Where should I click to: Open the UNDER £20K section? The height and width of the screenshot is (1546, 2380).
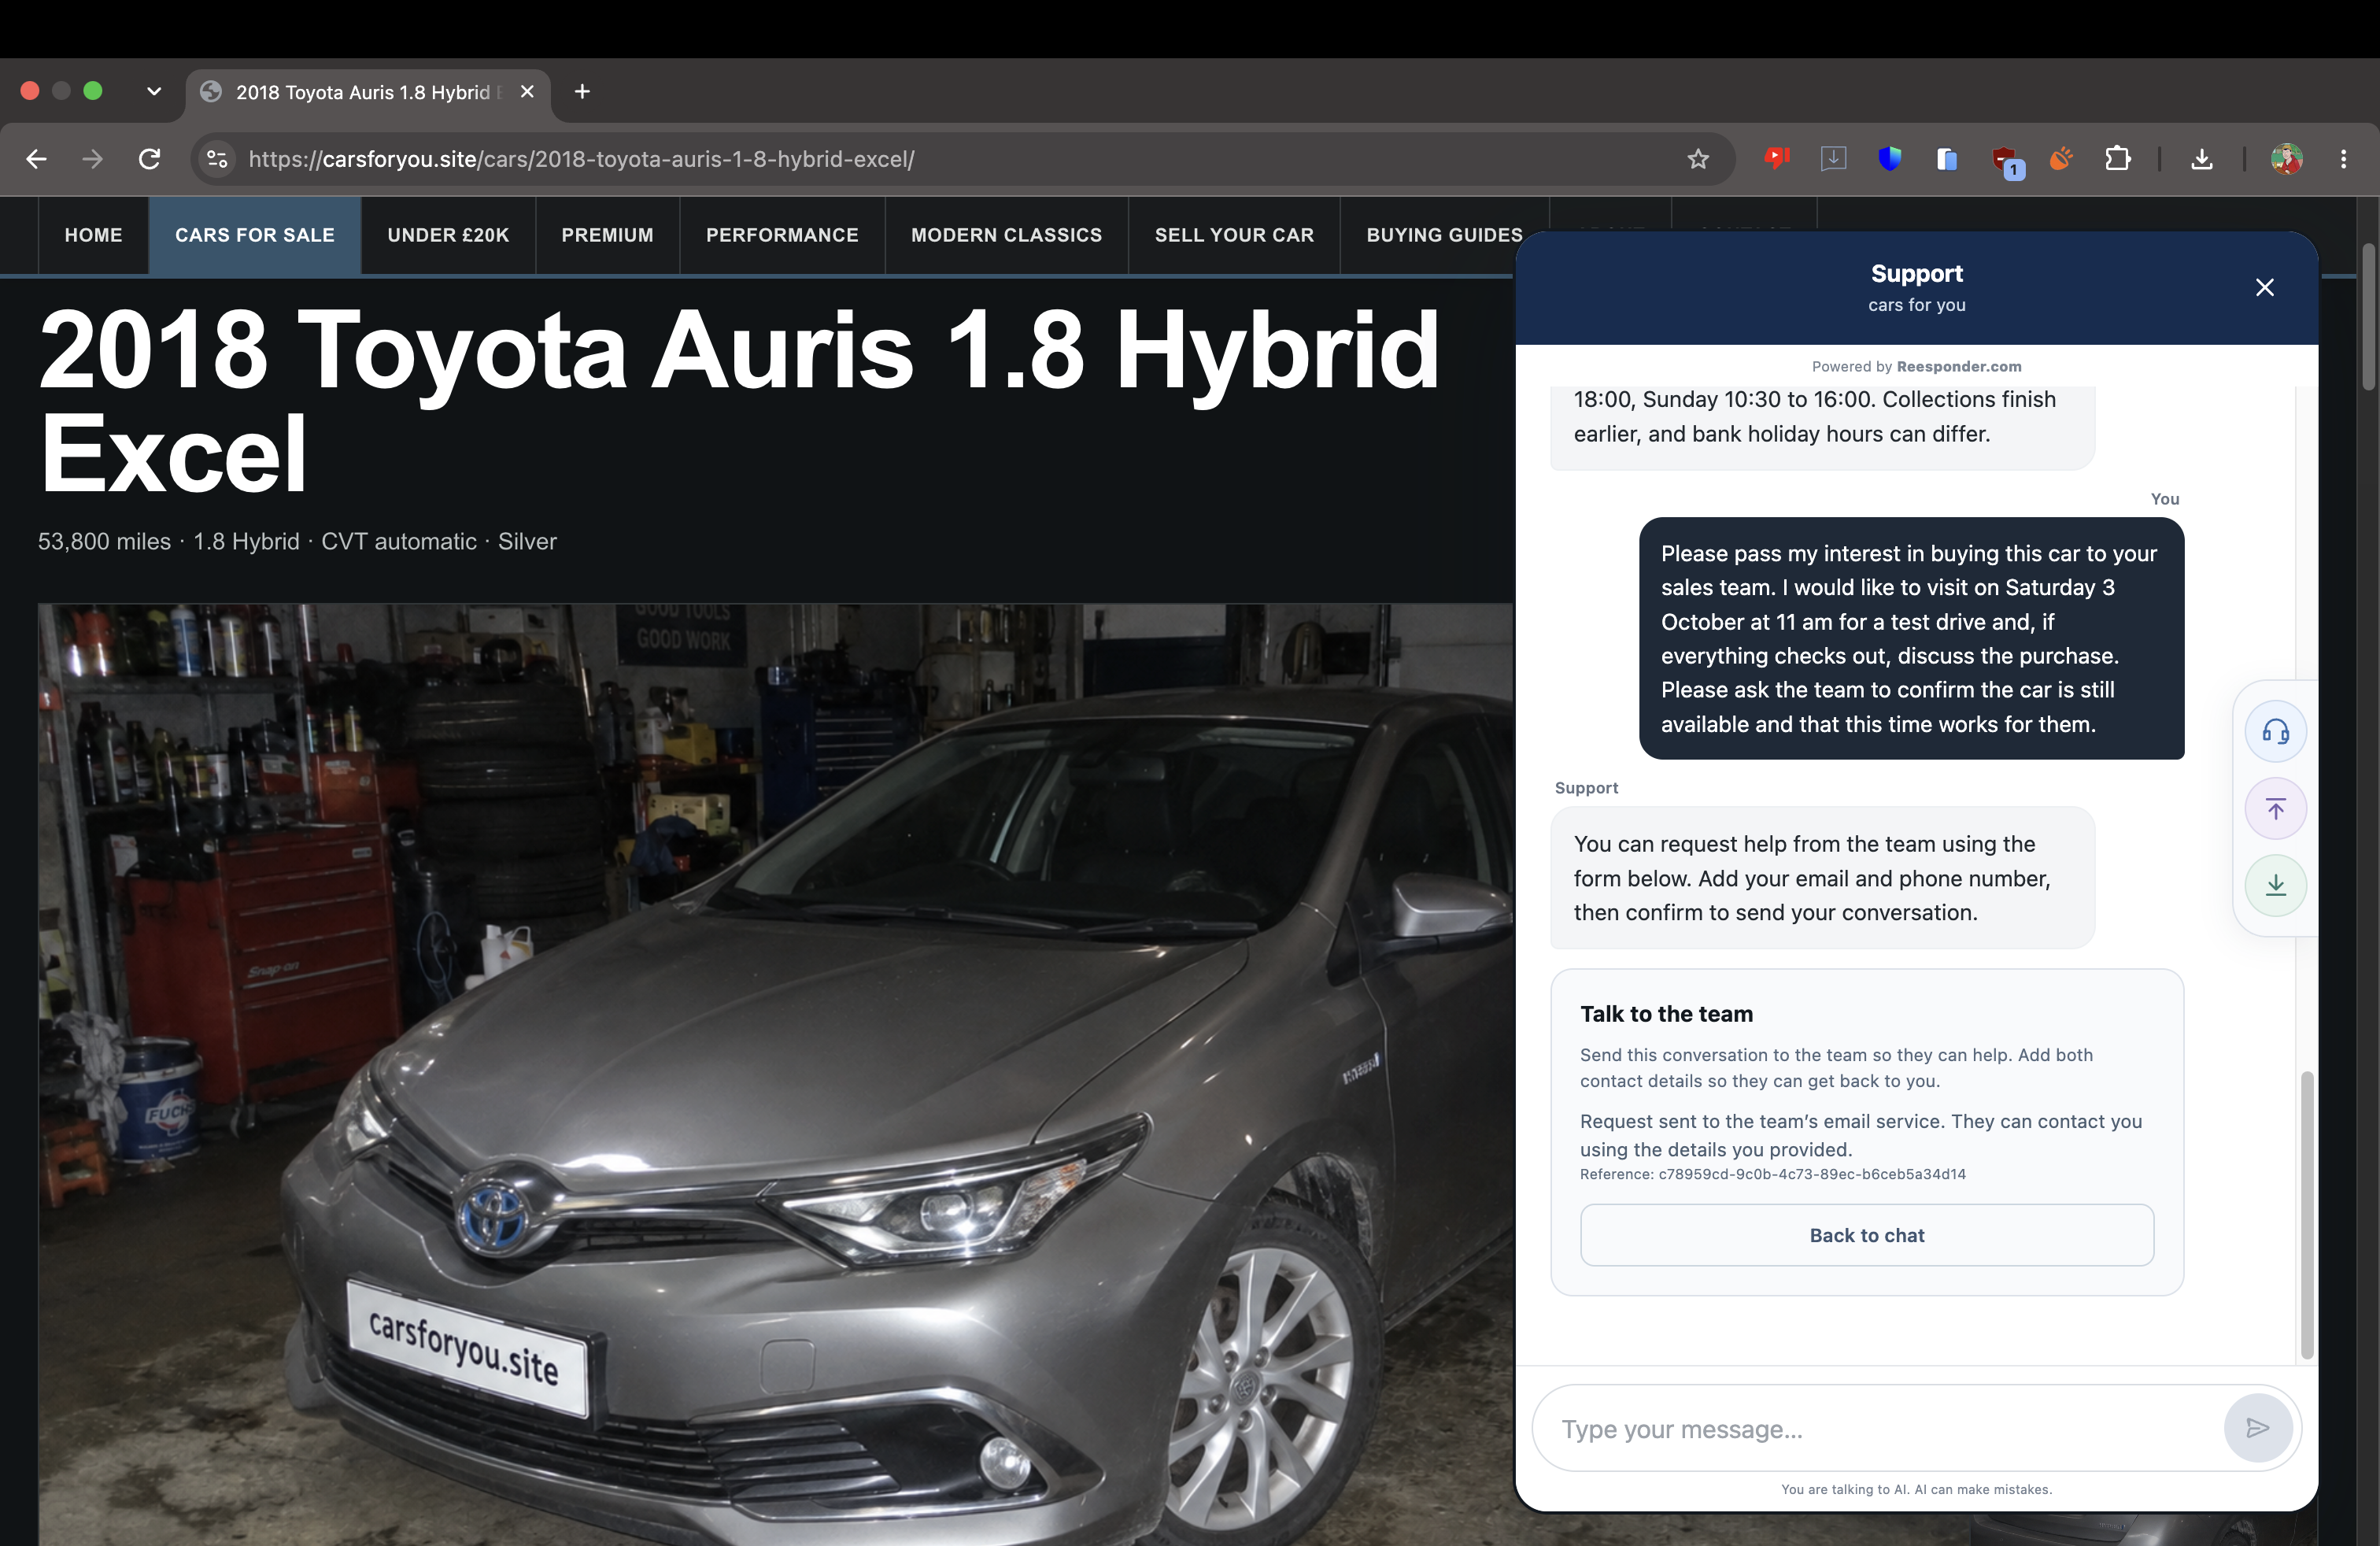[x=448, y=235]
